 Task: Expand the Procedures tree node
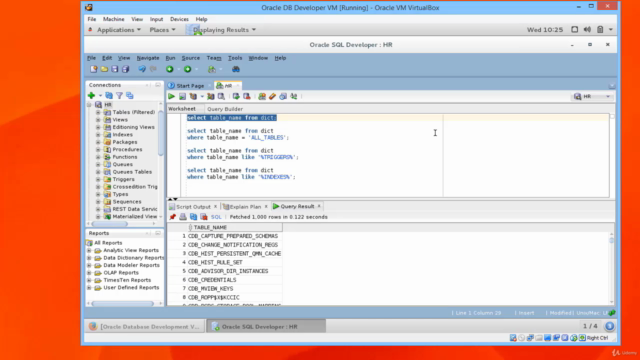pyautogui.click(x=98, y=149)
